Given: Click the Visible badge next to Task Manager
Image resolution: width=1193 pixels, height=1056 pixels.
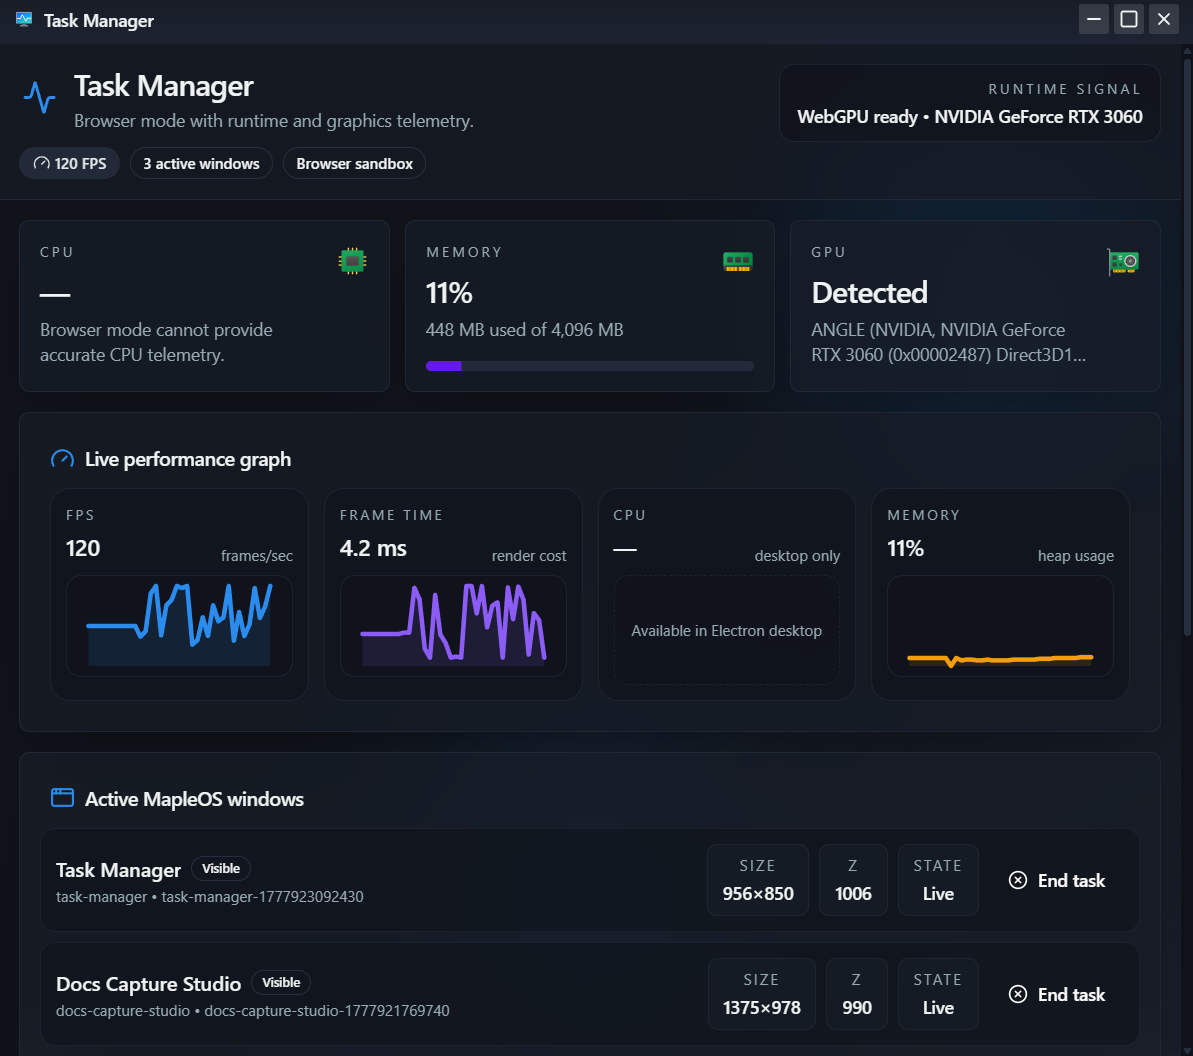Looking at the screenshot, I should tap(221, 868).
